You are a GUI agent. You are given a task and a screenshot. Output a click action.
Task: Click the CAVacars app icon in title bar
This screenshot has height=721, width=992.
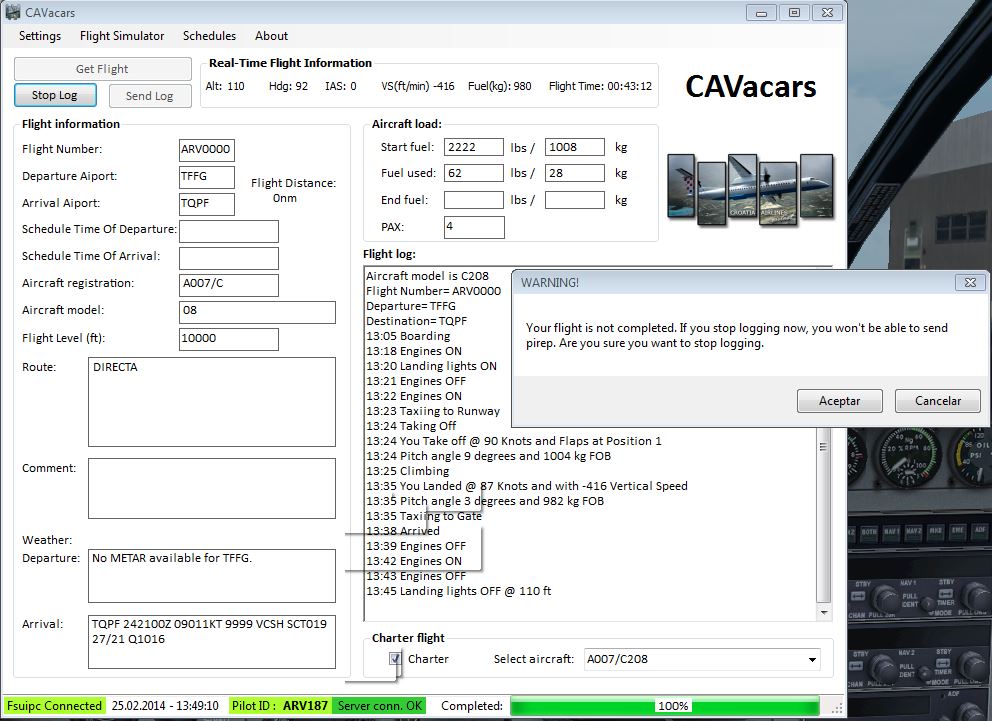click(x=13, y=12)
